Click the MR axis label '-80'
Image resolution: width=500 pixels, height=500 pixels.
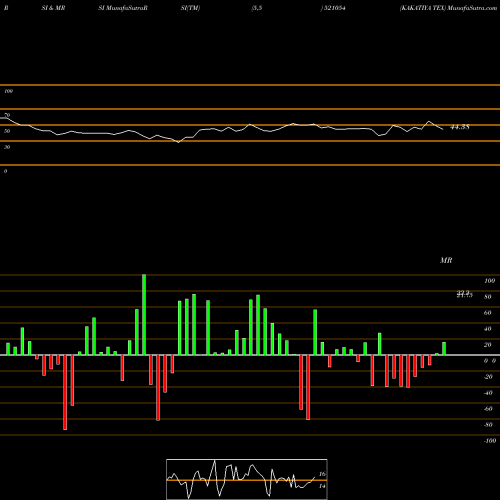click(x=488, y=425)
